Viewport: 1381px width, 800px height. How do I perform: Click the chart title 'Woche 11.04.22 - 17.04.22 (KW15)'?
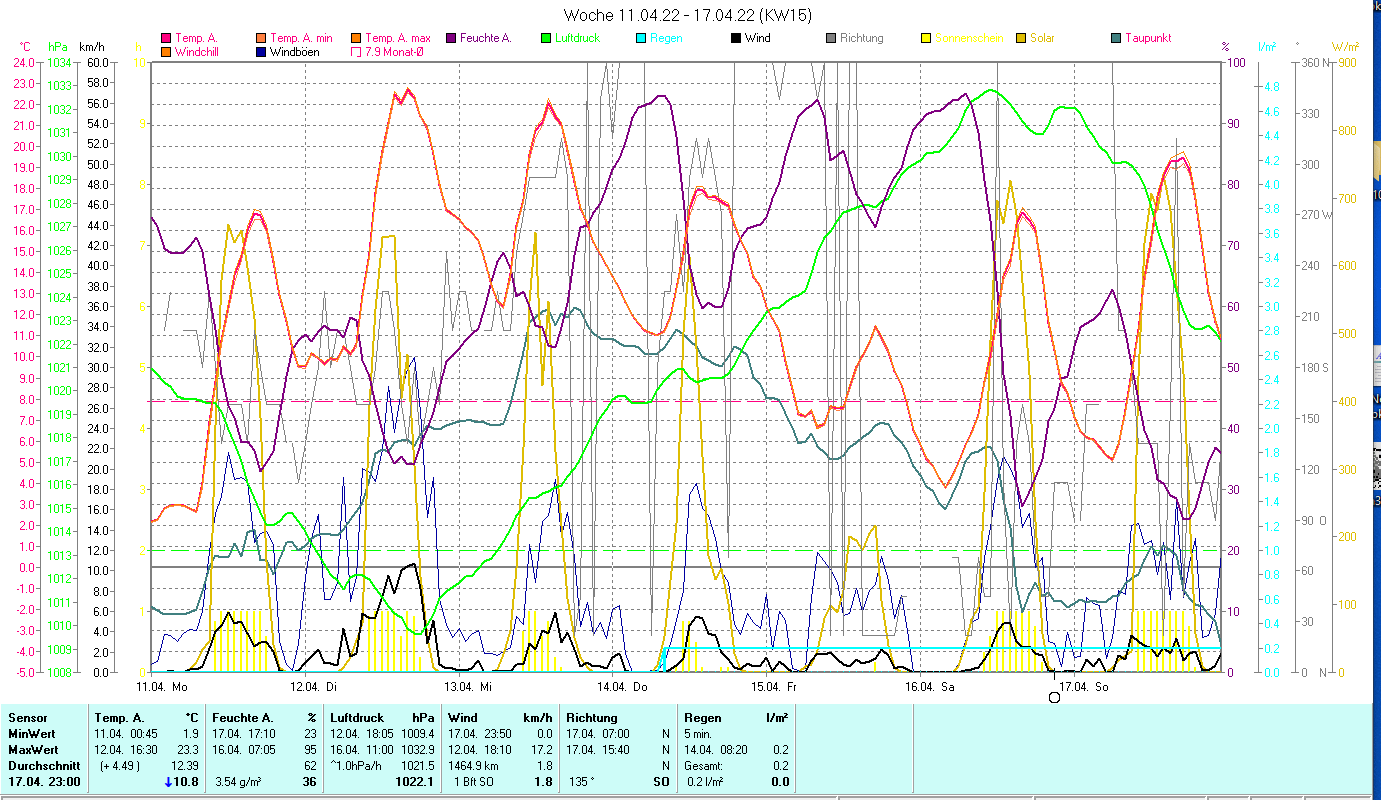pos(688,15)
